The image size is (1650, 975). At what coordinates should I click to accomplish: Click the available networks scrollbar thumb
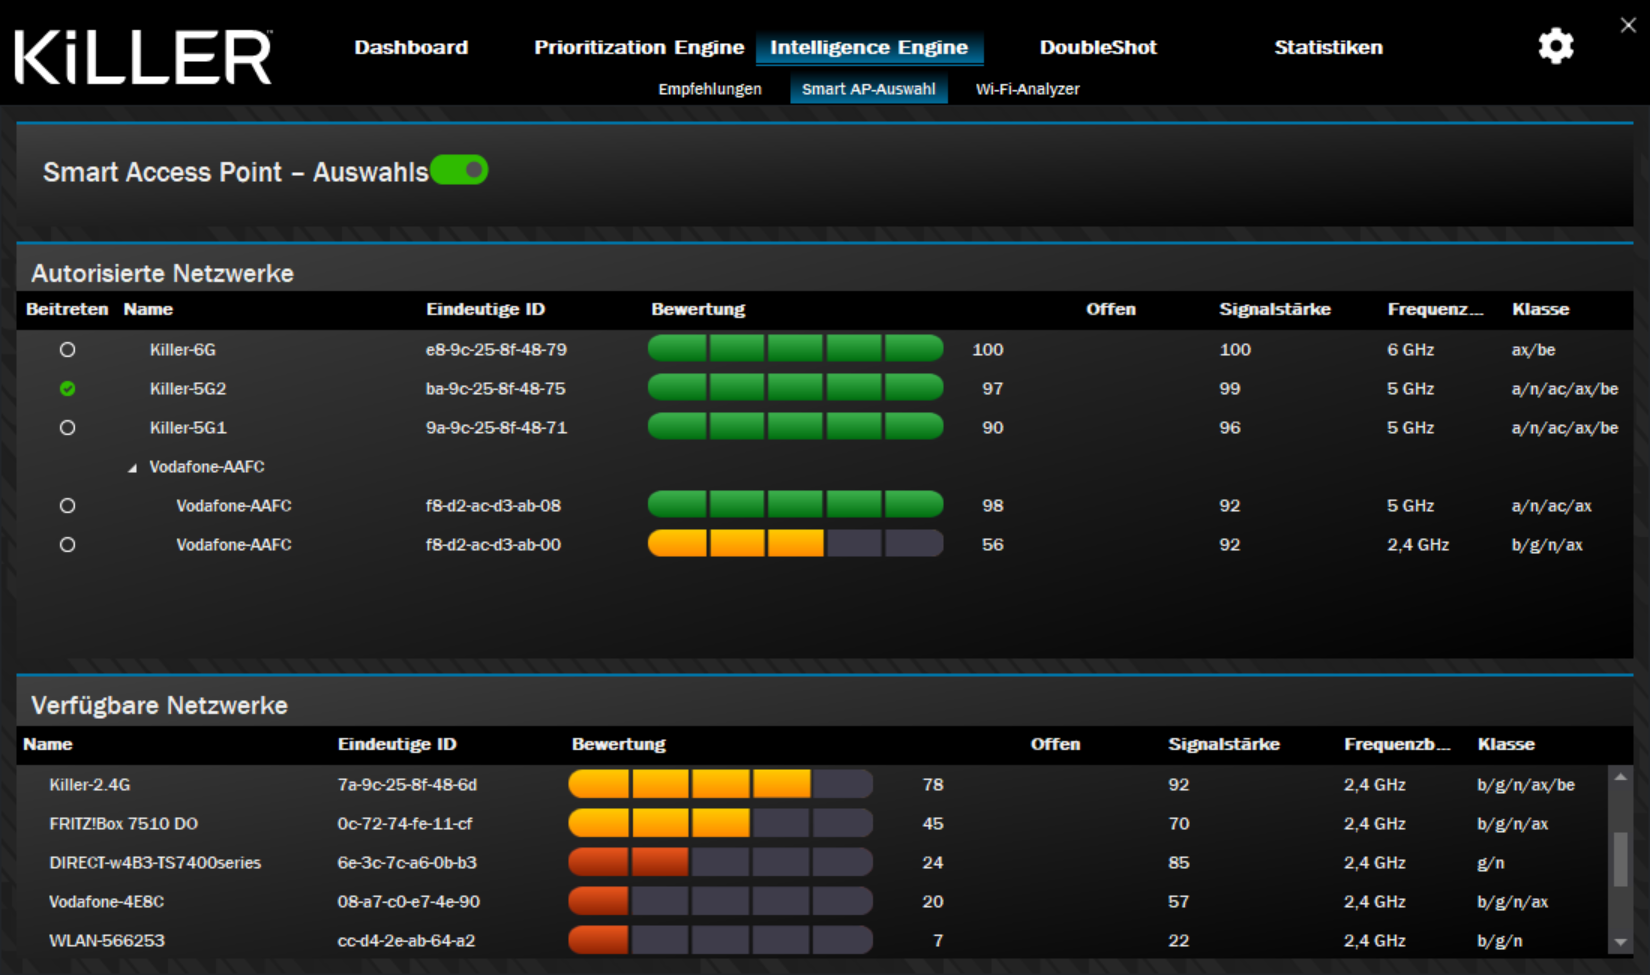[1621, 859]
